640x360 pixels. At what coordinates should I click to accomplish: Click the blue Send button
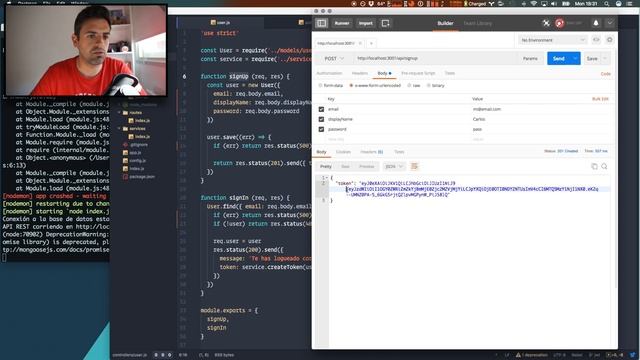[x=559, y=58]
